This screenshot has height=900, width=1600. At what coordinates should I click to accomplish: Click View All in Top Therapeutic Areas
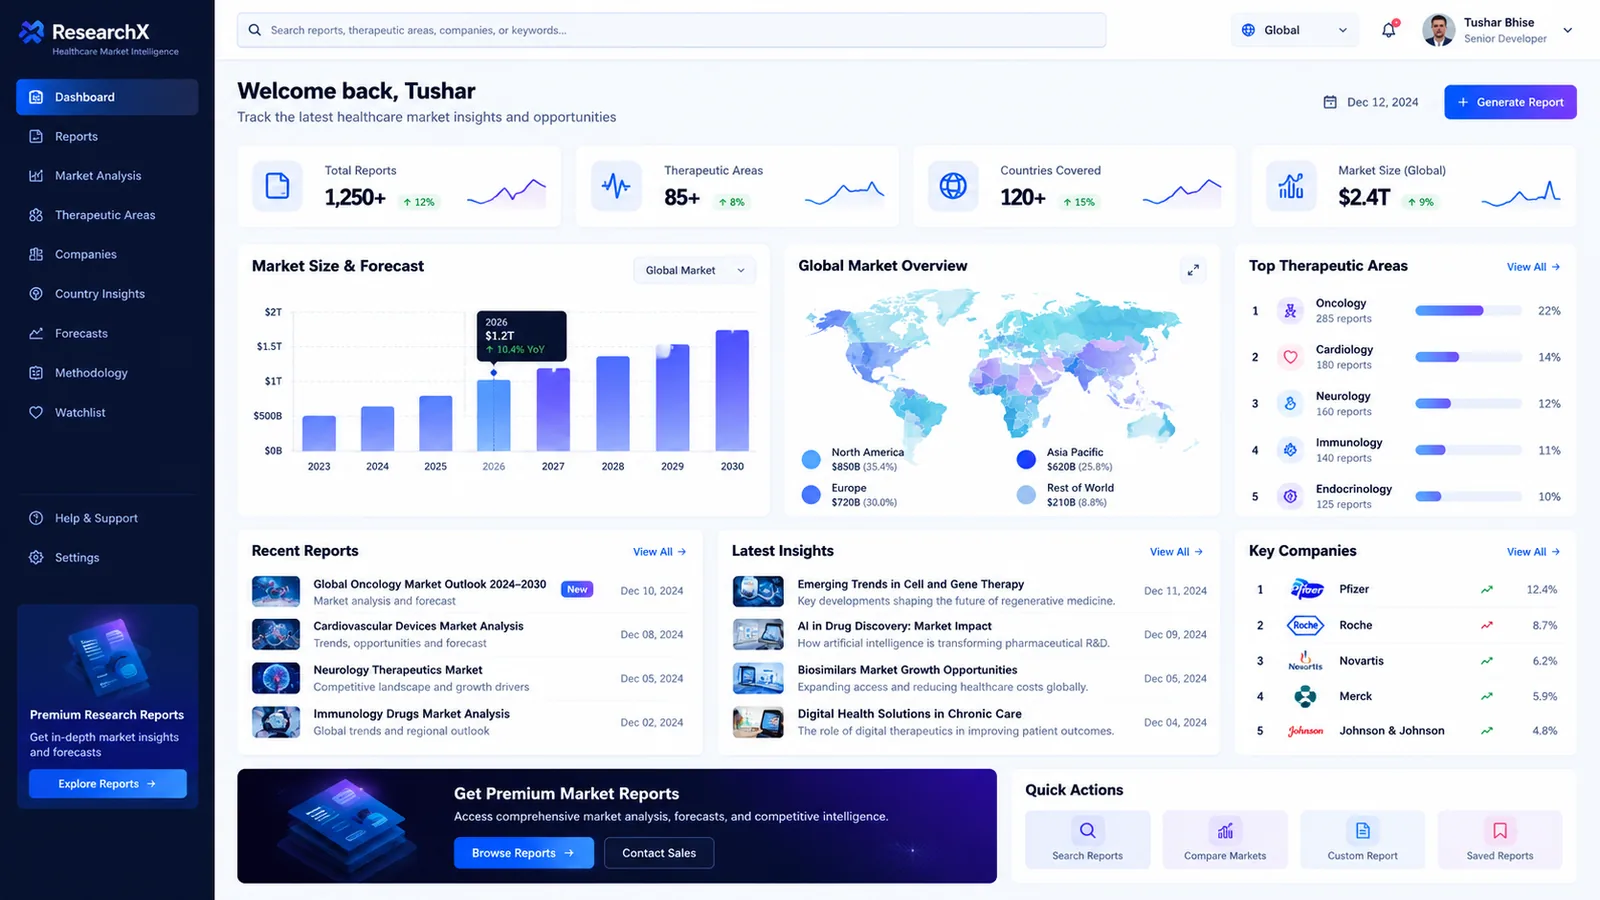click(x=1533, y=267)
